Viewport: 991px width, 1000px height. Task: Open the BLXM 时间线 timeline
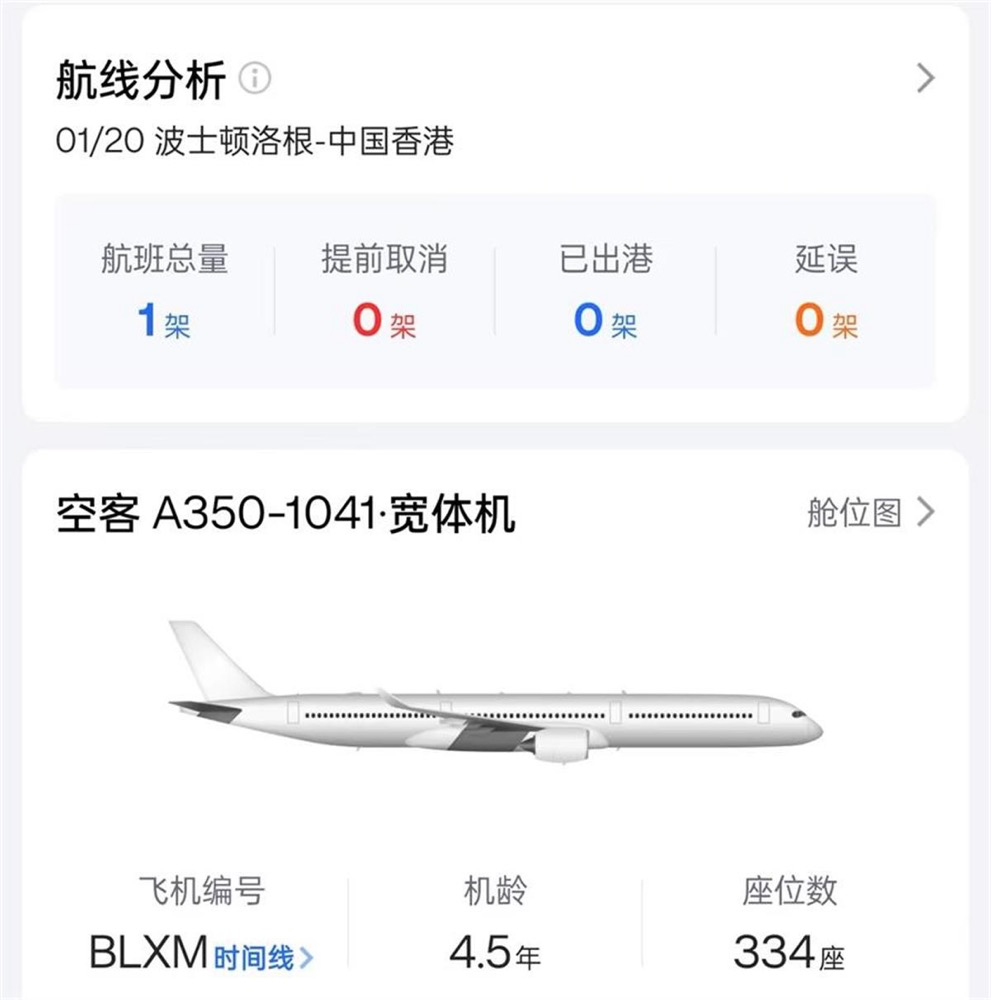tap(253, 958)
